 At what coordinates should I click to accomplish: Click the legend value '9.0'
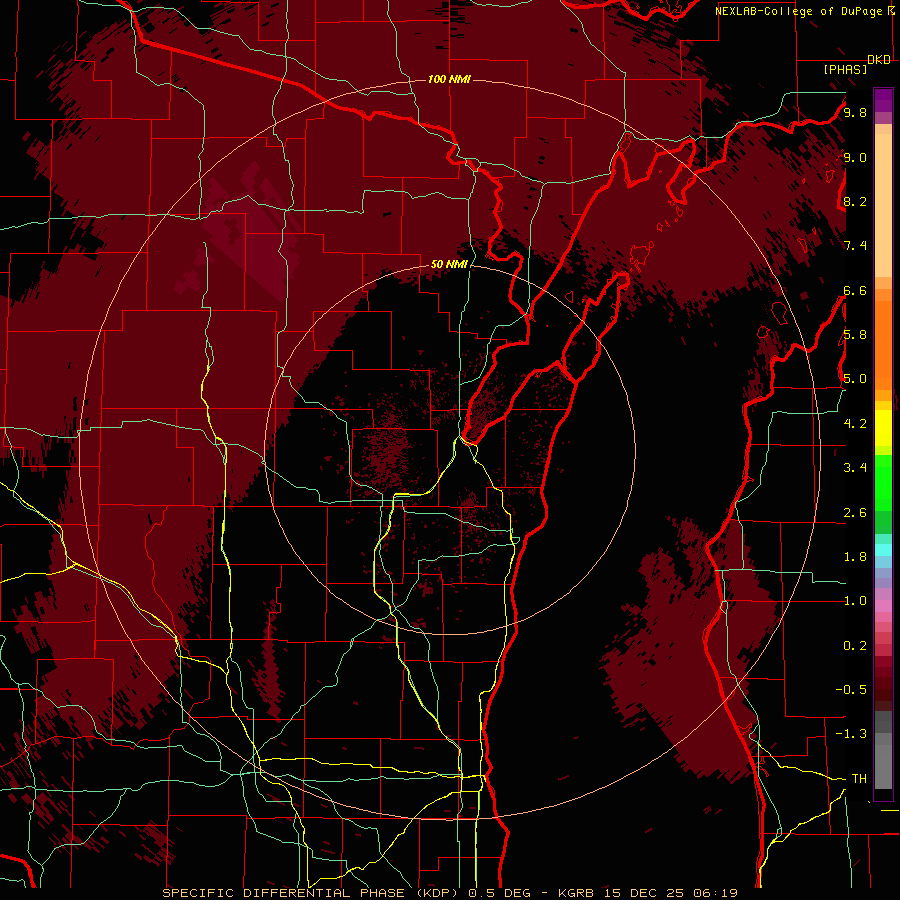855,157
